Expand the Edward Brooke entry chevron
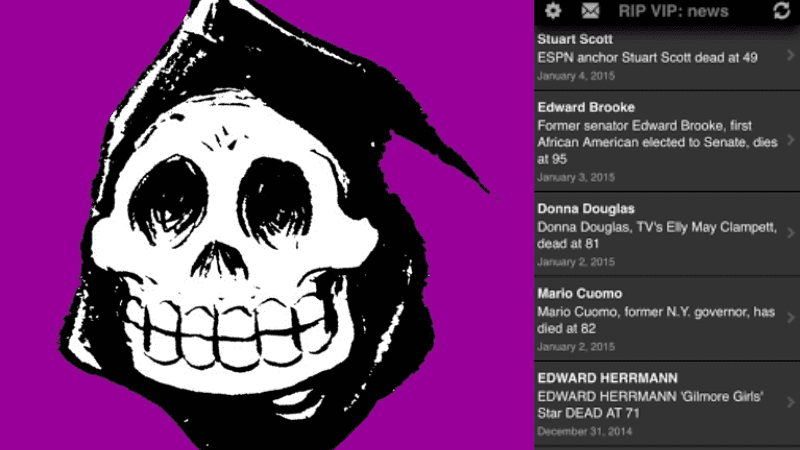The image size is (800, 450). (x=790, y=140)
